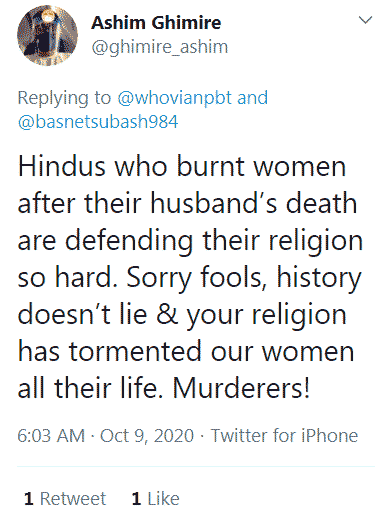Screen dimensions: 390x524
Task: Open the @ghimire_ashim handle
Action: pyautogui.click(x=160, y=47)
